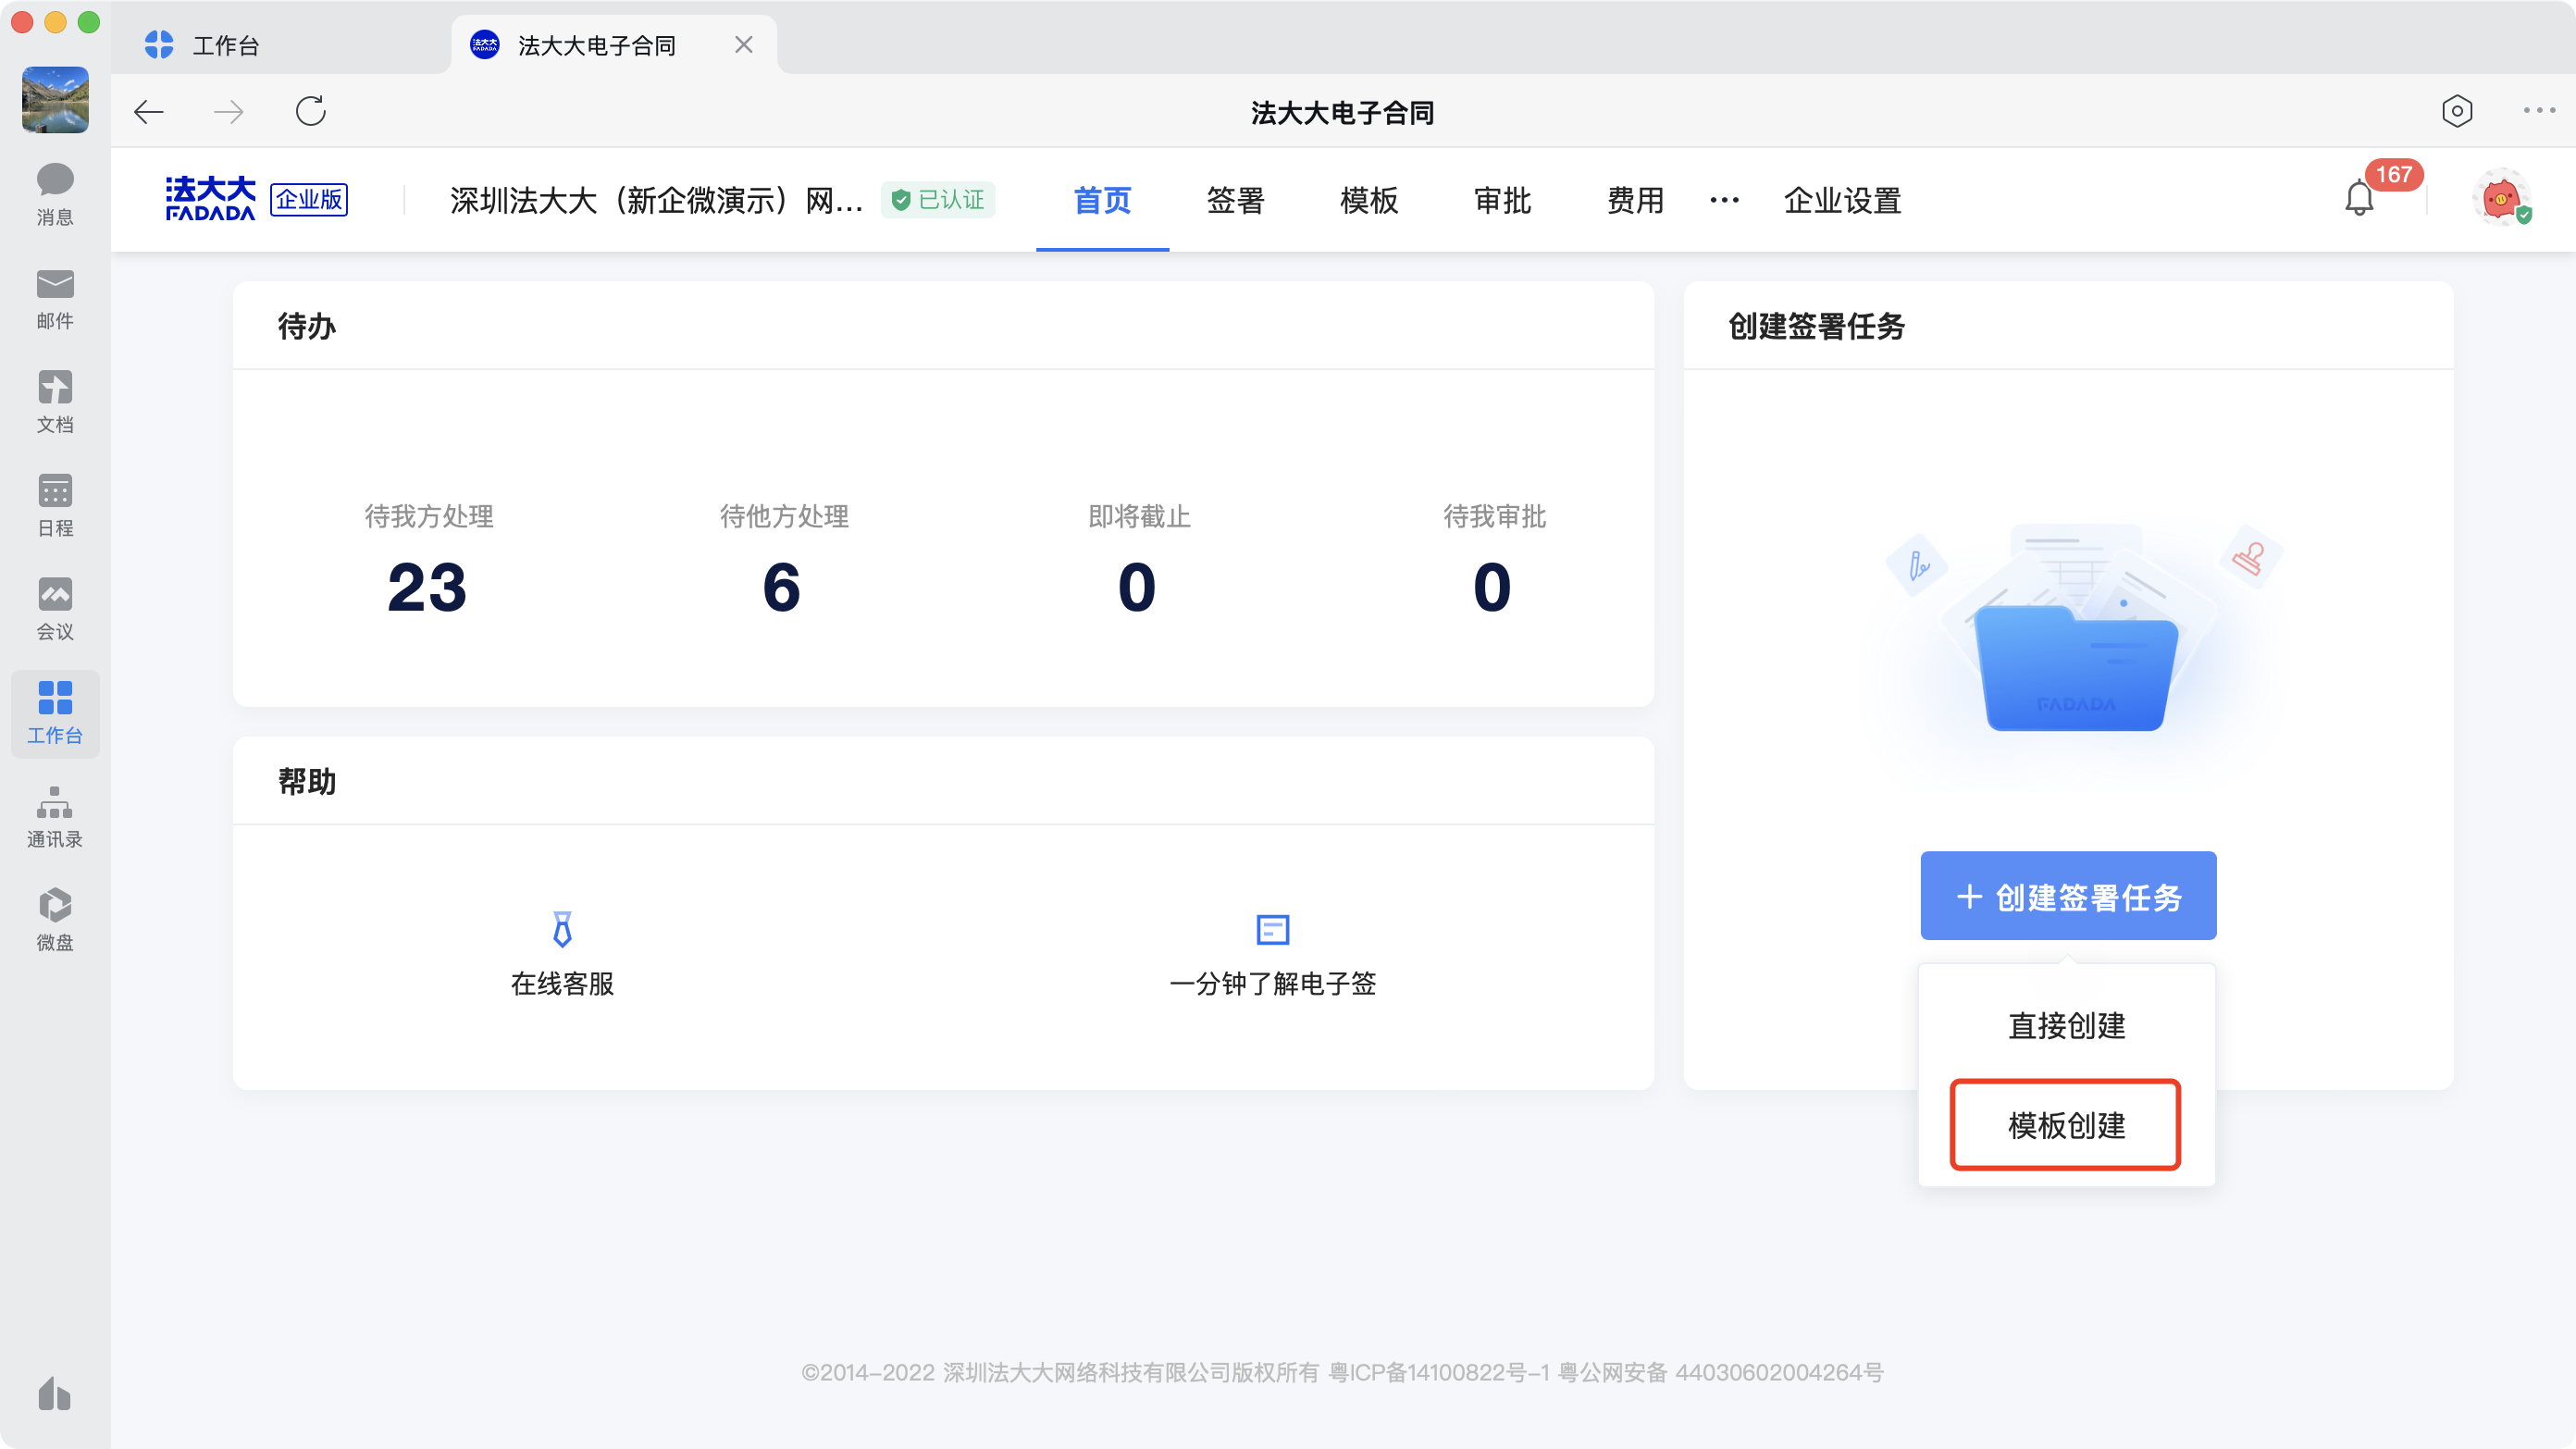The image size is (2576, 1449).
Task: Open Meetings (会议) in the sidebar
Action: (55, 609)
